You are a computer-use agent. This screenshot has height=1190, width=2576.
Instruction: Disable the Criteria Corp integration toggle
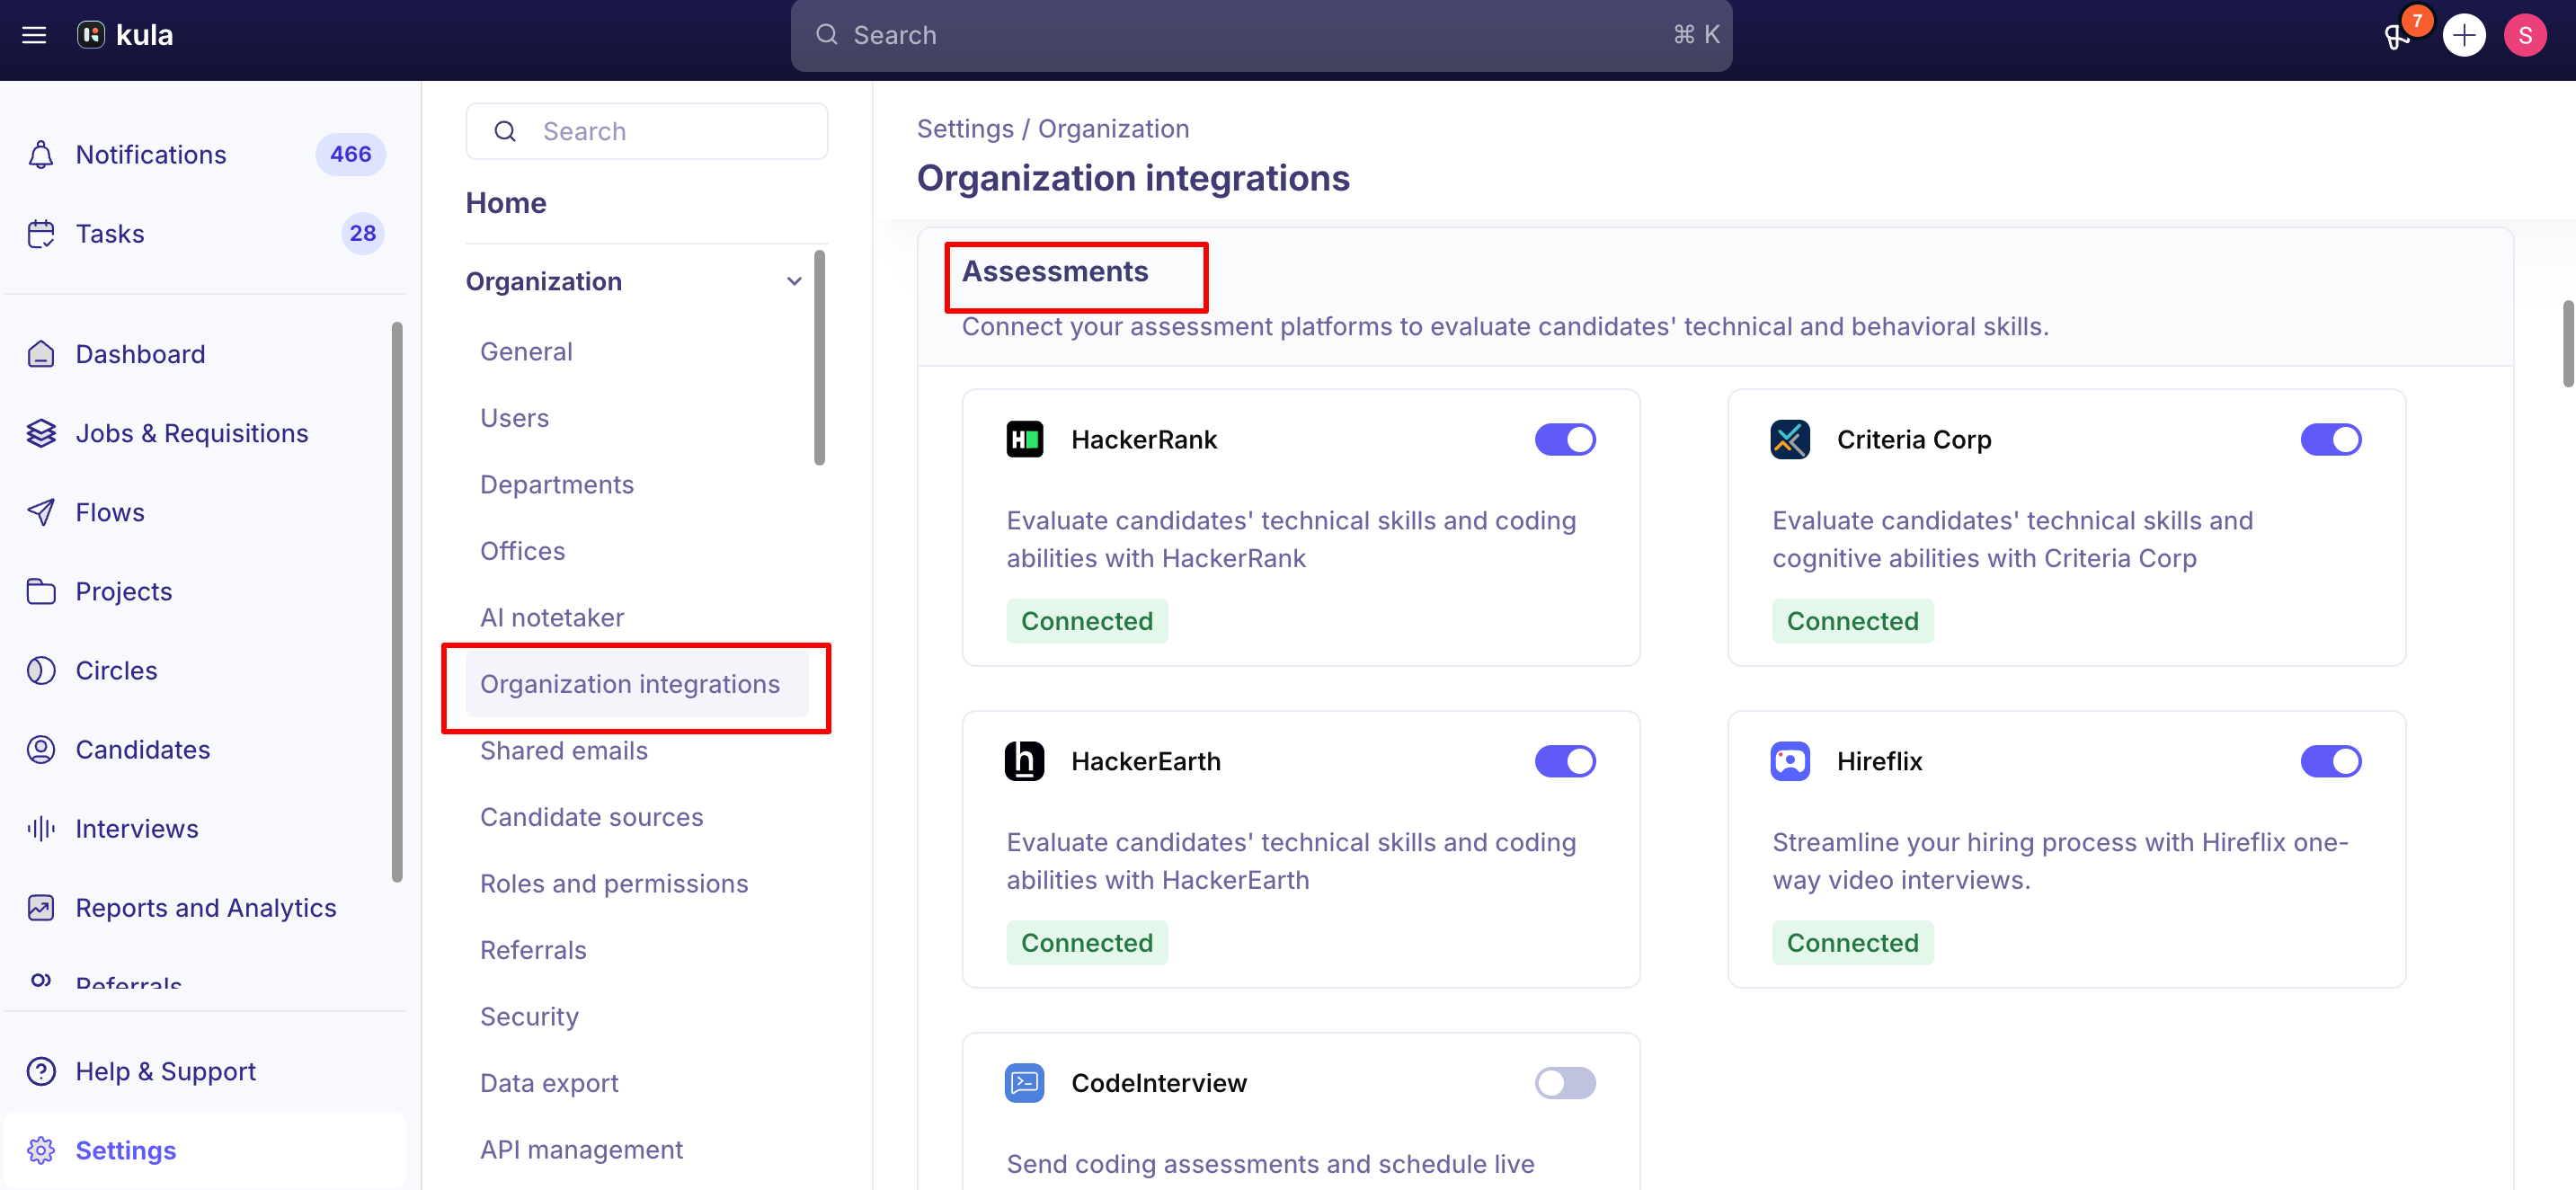(2330, 440)
